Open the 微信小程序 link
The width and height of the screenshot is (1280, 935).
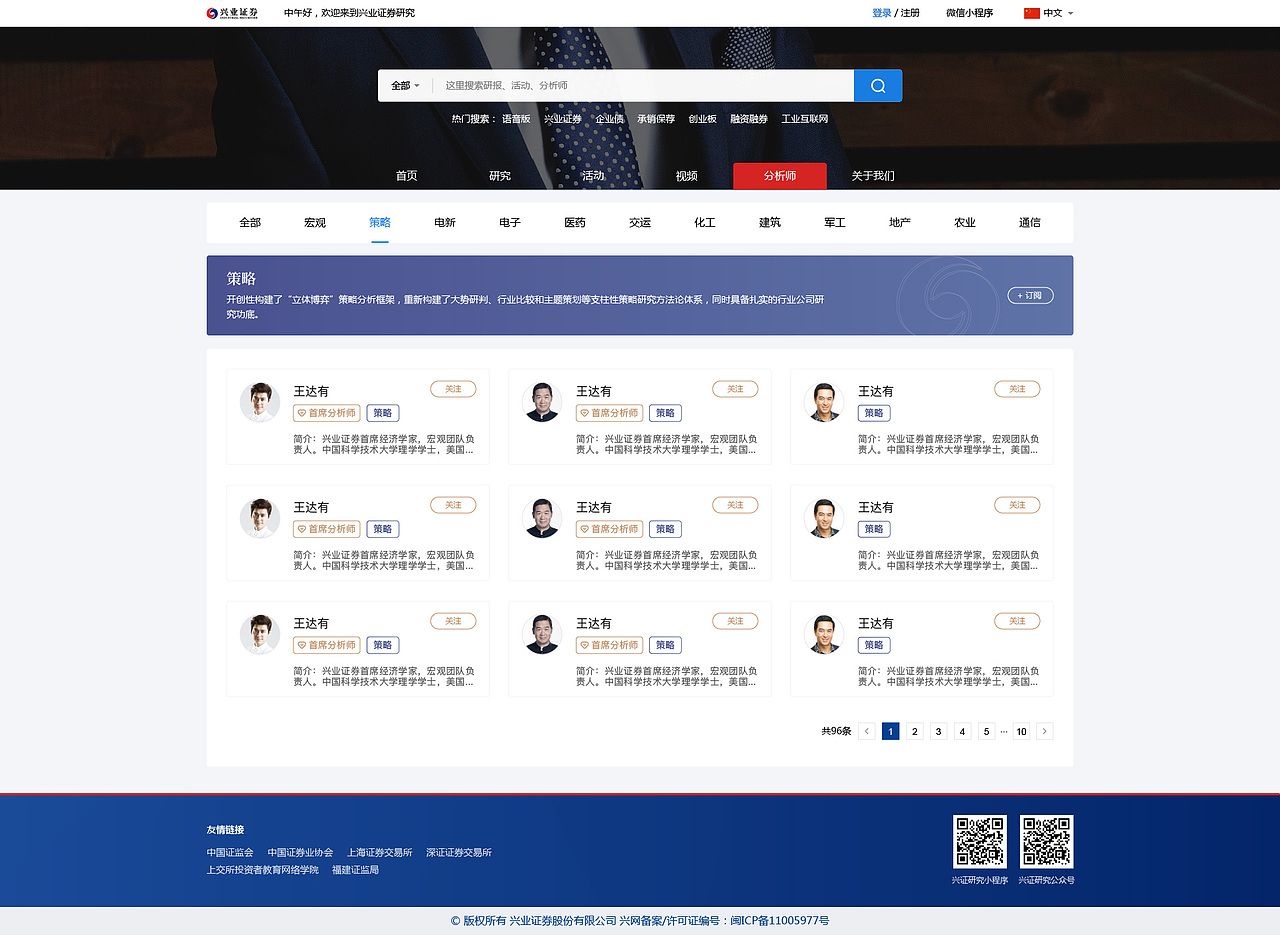pos(969,13)
